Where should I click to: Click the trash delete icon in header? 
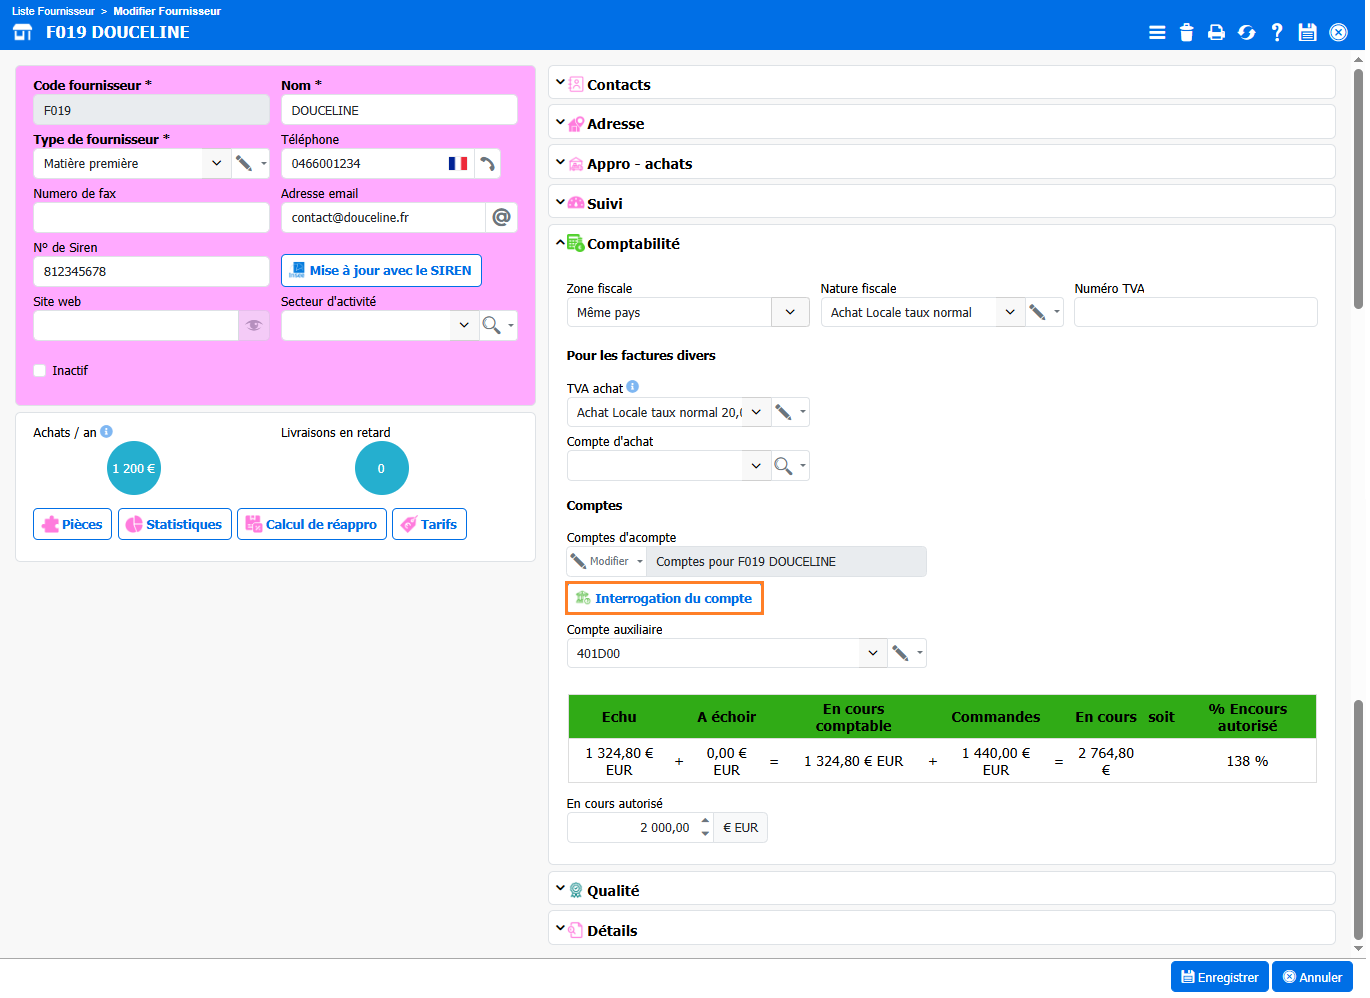pos(1186,32)
